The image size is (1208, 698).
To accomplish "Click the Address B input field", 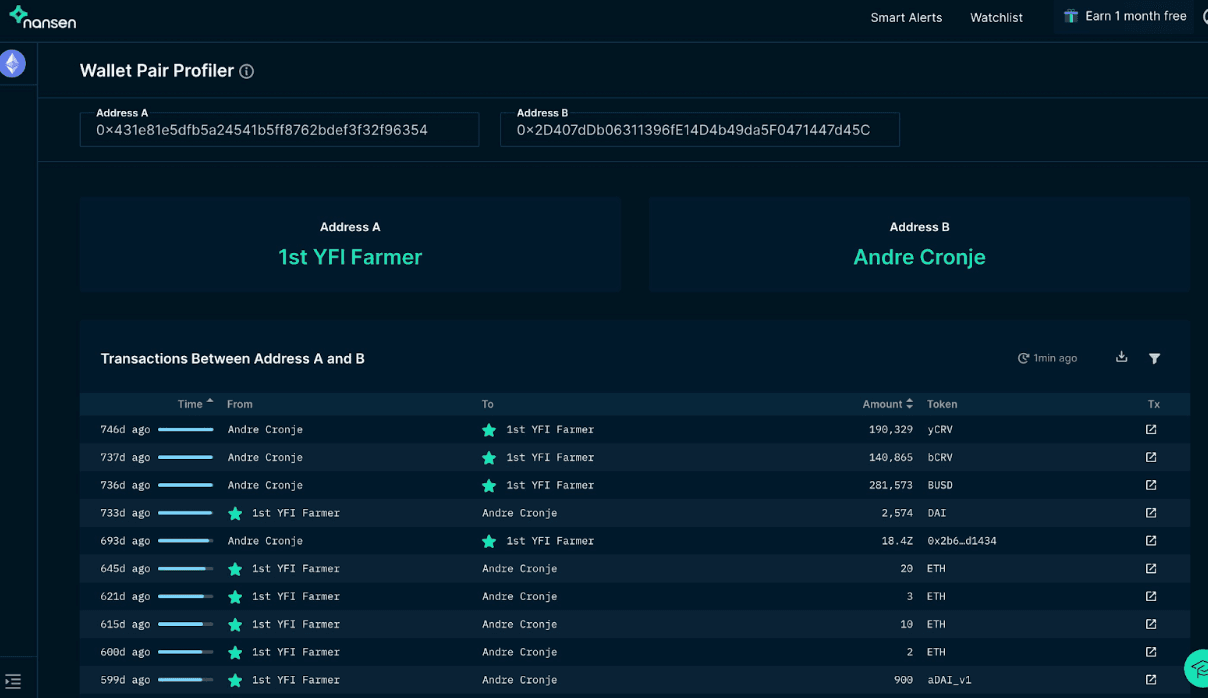I will (699, 130).
